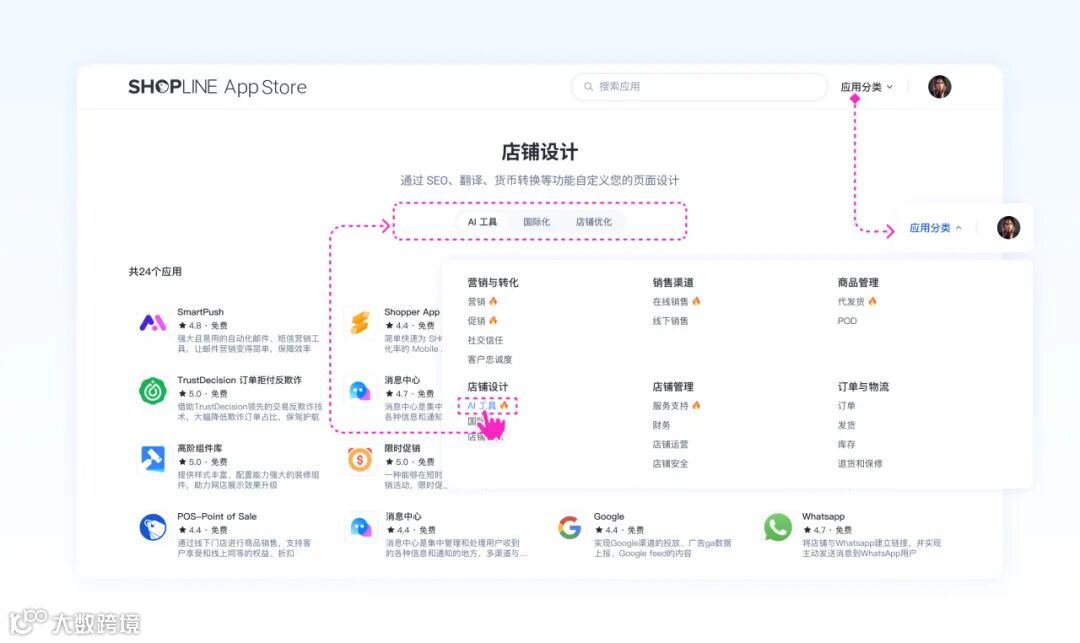Click the 共24个应用 count text

click(155, 271)
